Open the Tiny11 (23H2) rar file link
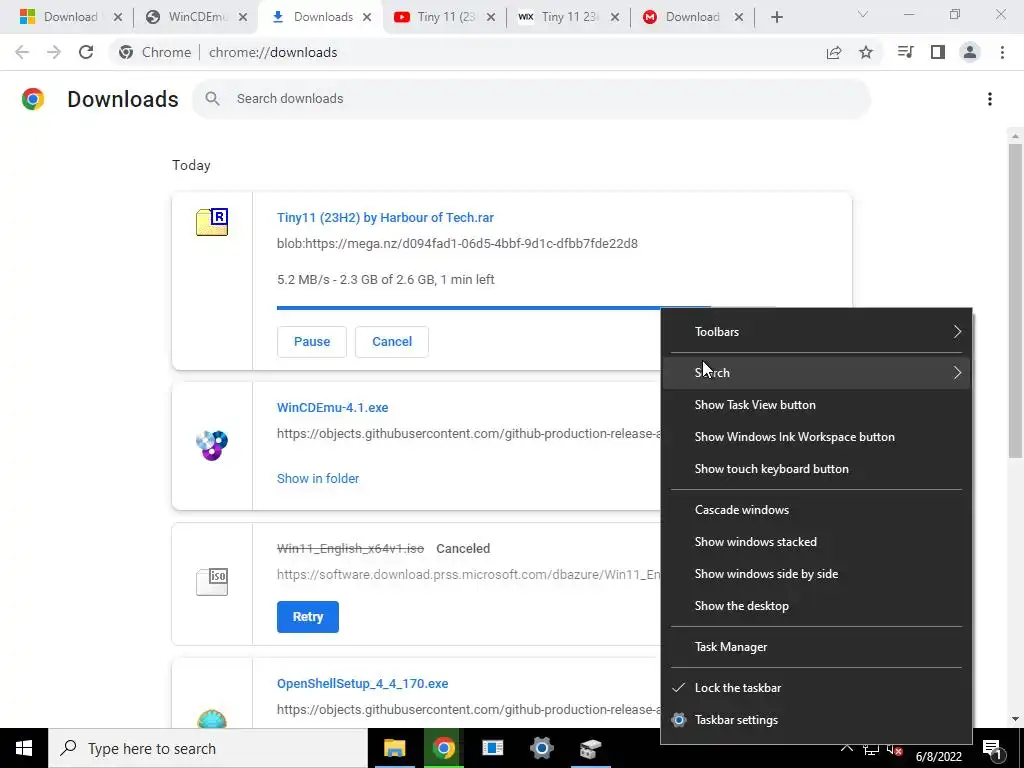1024x768 pixels. click(x=385, y=217)
